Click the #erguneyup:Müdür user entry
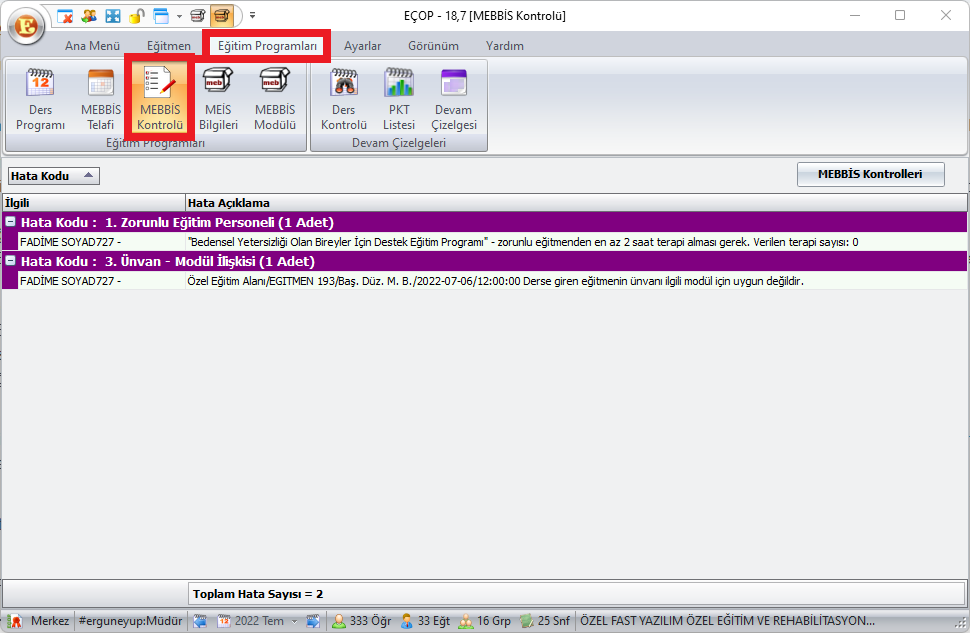970x633 pixels. coord(131,621)
